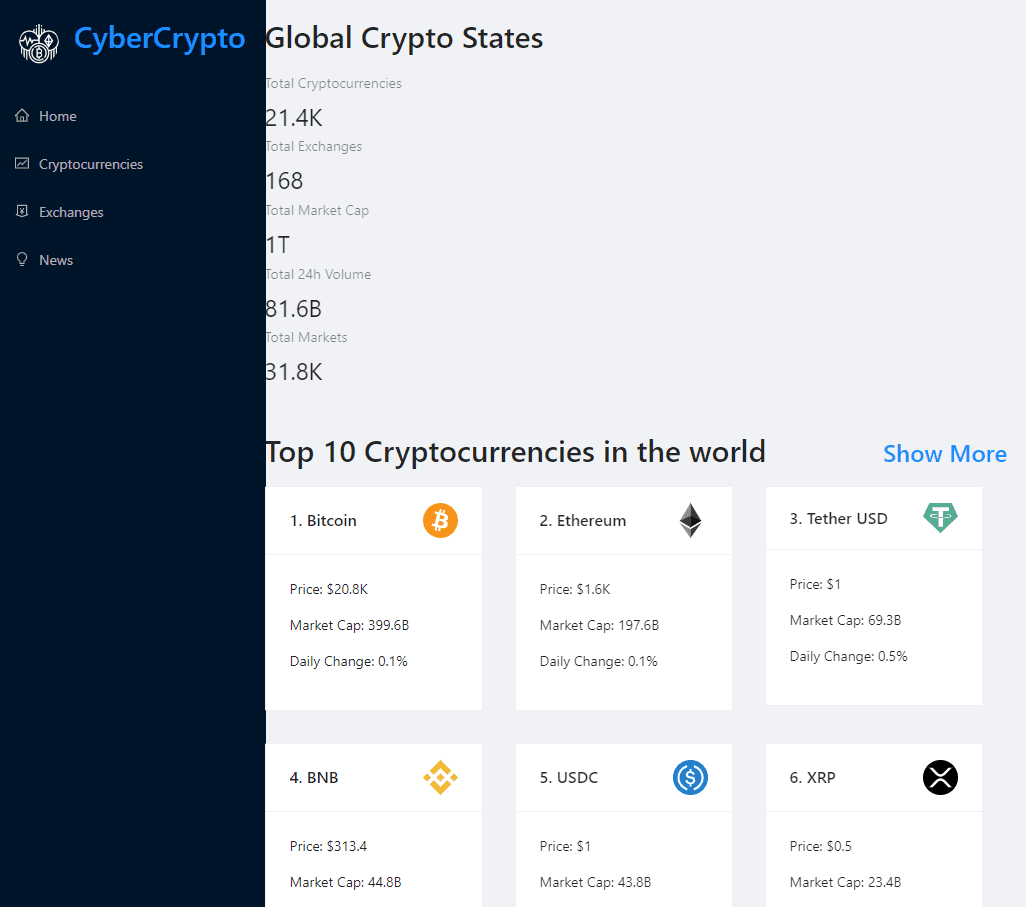Click USDC's Price: $1 text

coord(565,846)
